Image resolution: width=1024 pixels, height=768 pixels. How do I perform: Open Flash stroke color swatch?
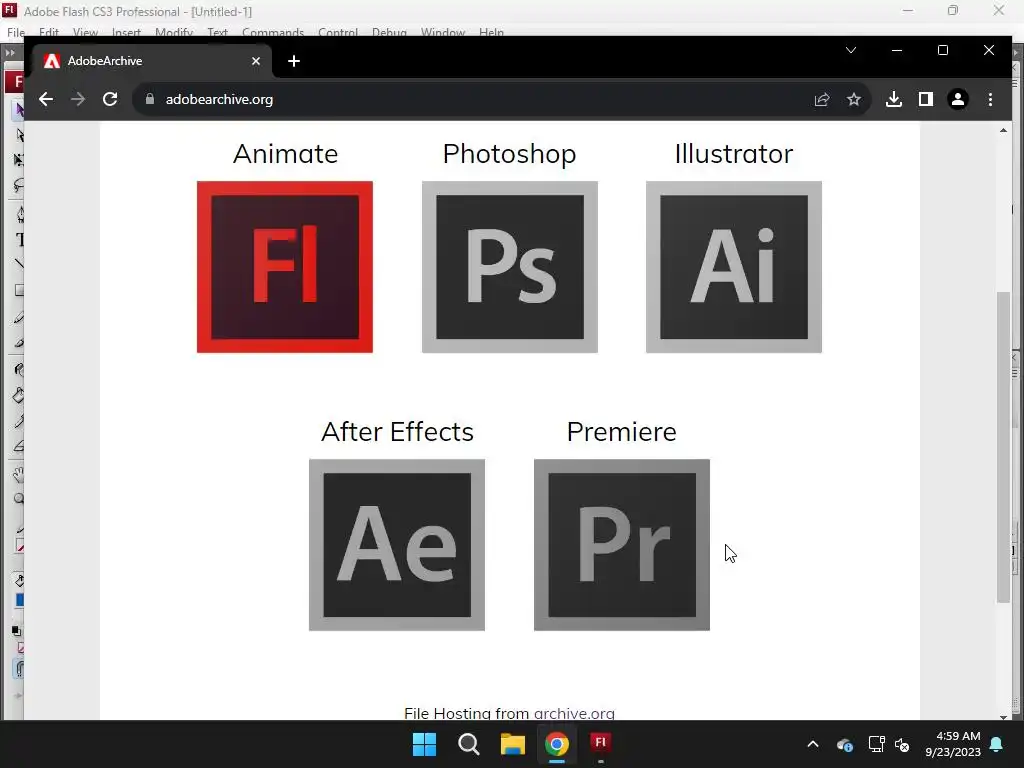[x=20, y=546]
